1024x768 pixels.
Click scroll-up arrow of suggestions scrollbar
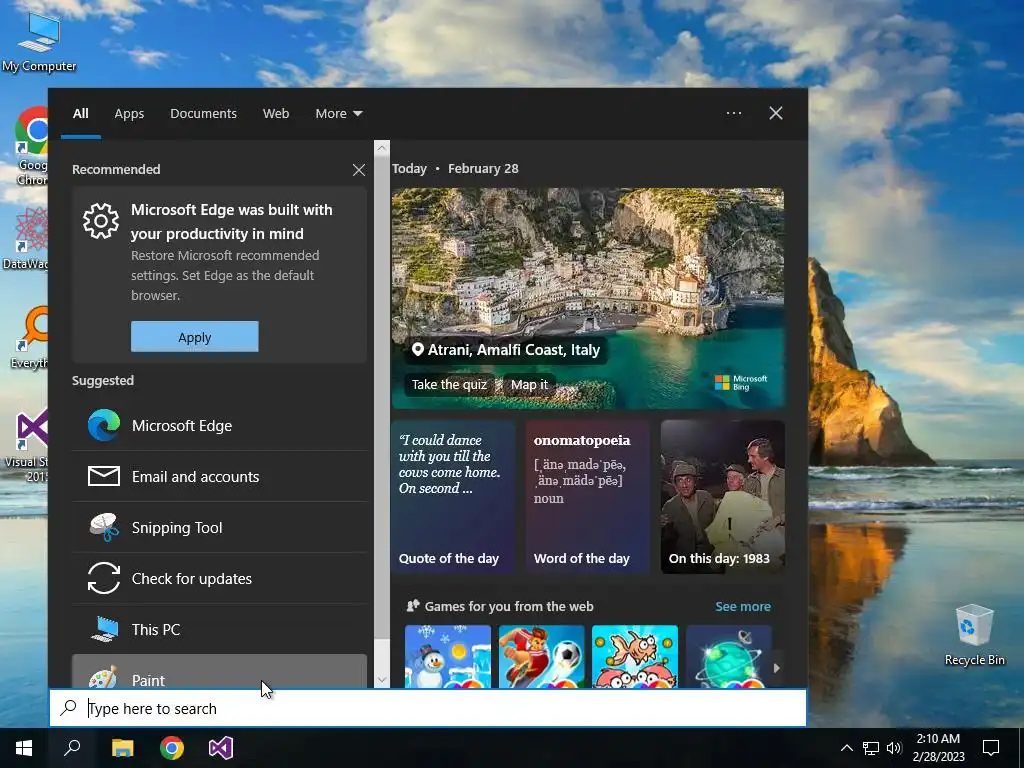point(382,148)
